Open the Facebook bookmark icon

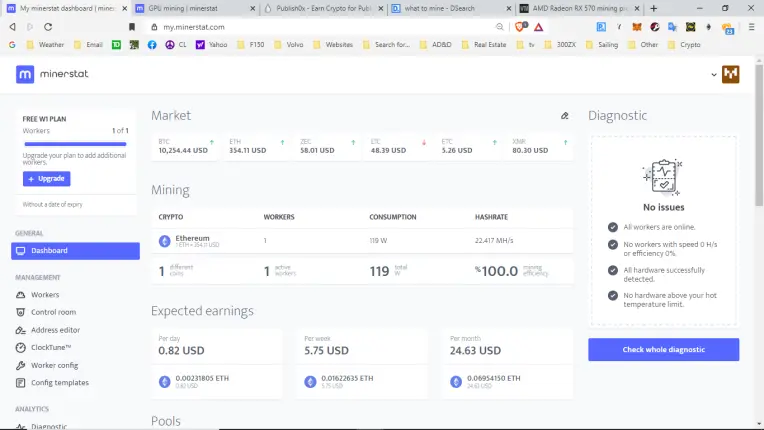click(x=152, y=45)
